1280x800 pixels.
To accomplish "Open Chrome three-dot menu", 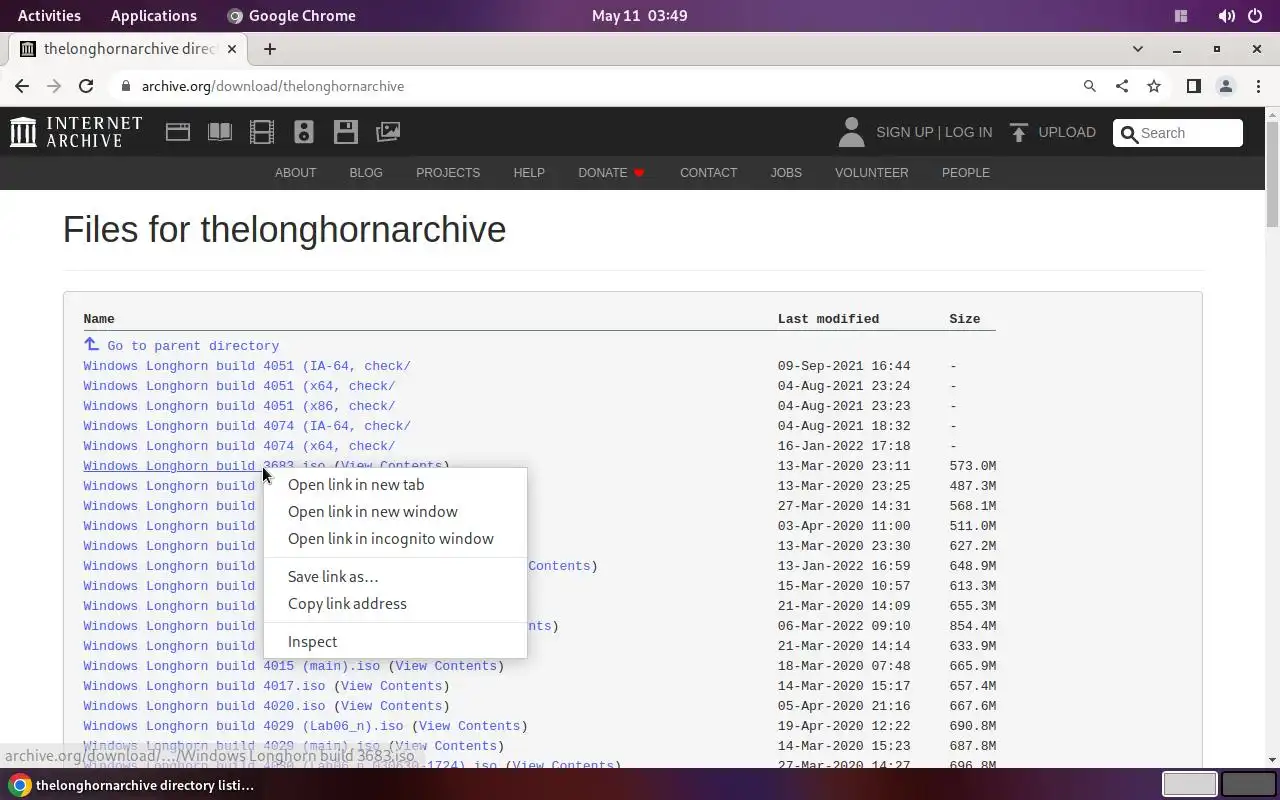I will pyautogui.click(x=1257, y=86).
